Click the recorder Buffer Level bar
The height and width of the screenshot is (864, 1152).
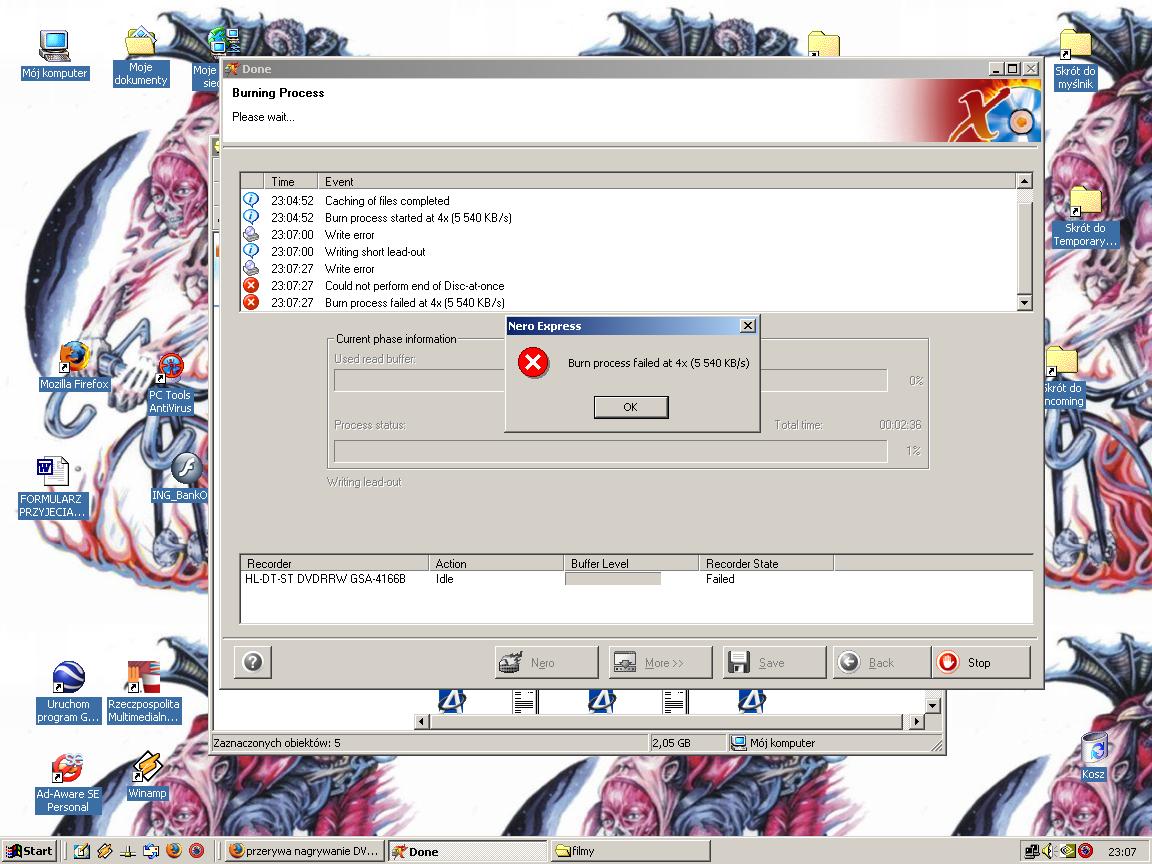(613, 579)
